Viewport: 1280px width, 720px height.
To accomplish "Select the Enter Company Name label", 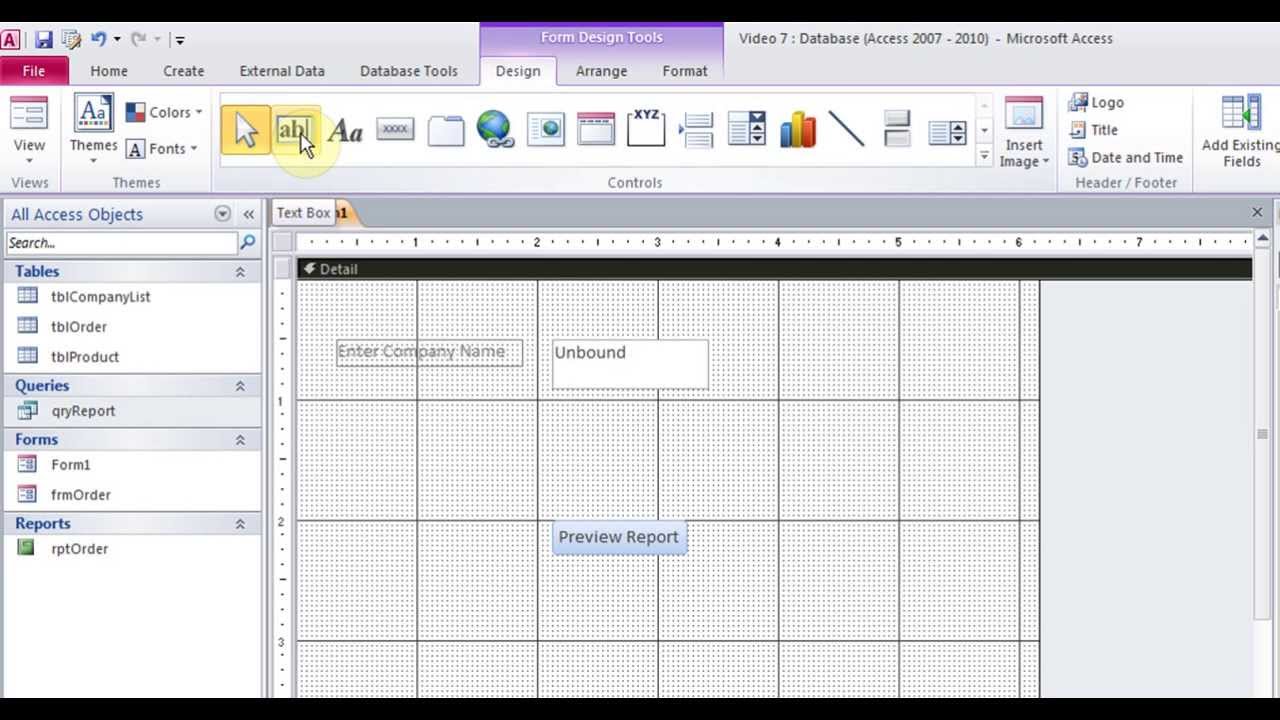I will [429, 352].
